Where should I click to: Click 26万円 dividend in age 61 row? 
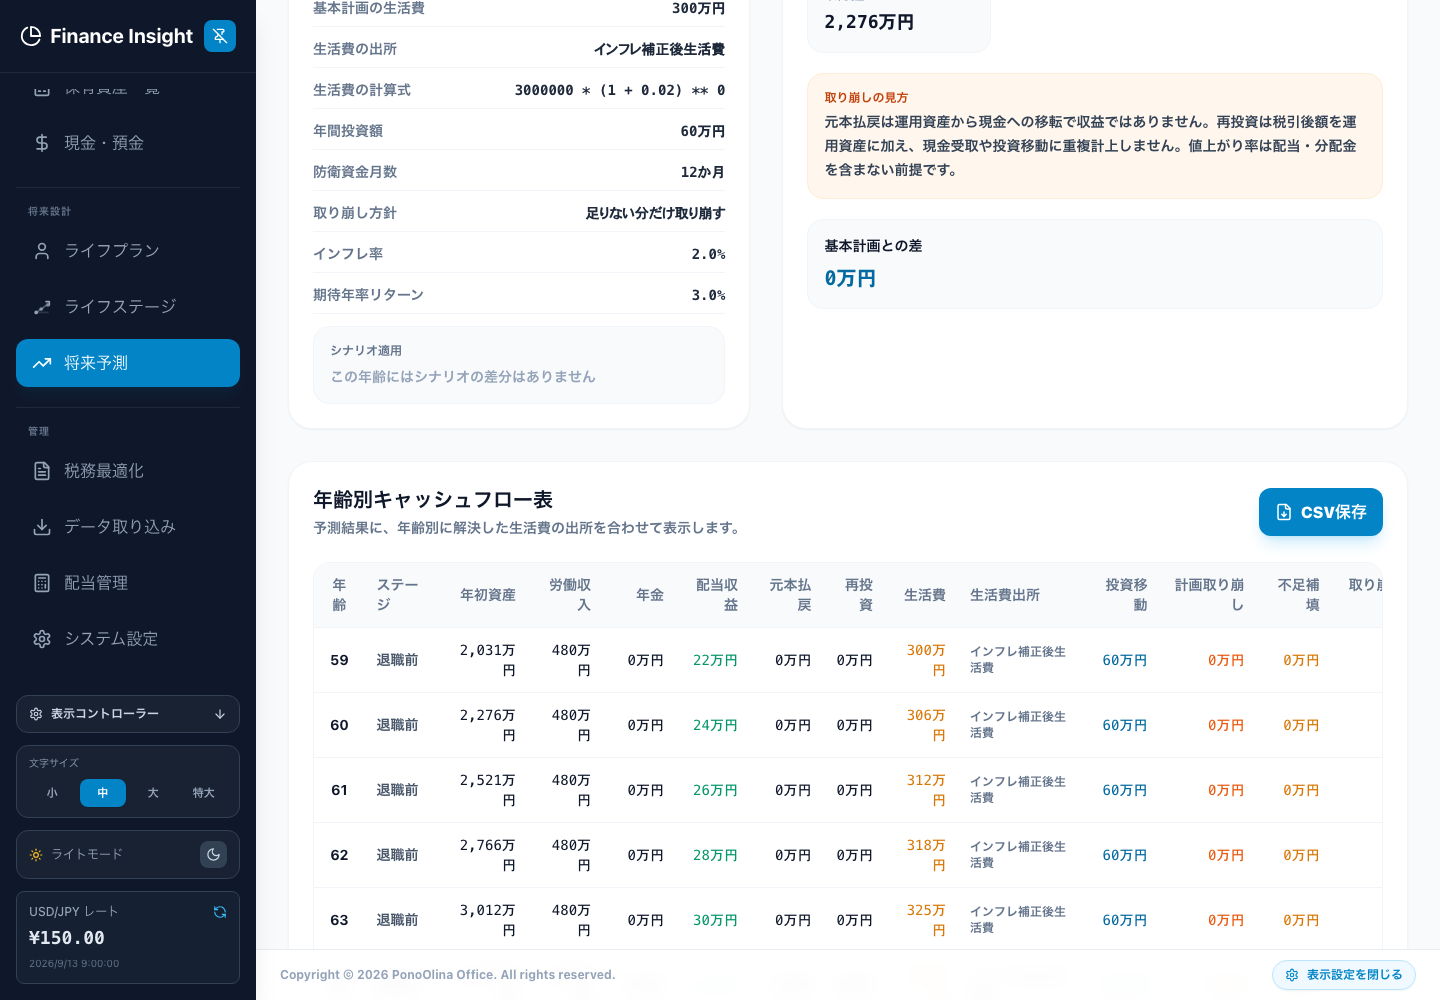point(715,790)
